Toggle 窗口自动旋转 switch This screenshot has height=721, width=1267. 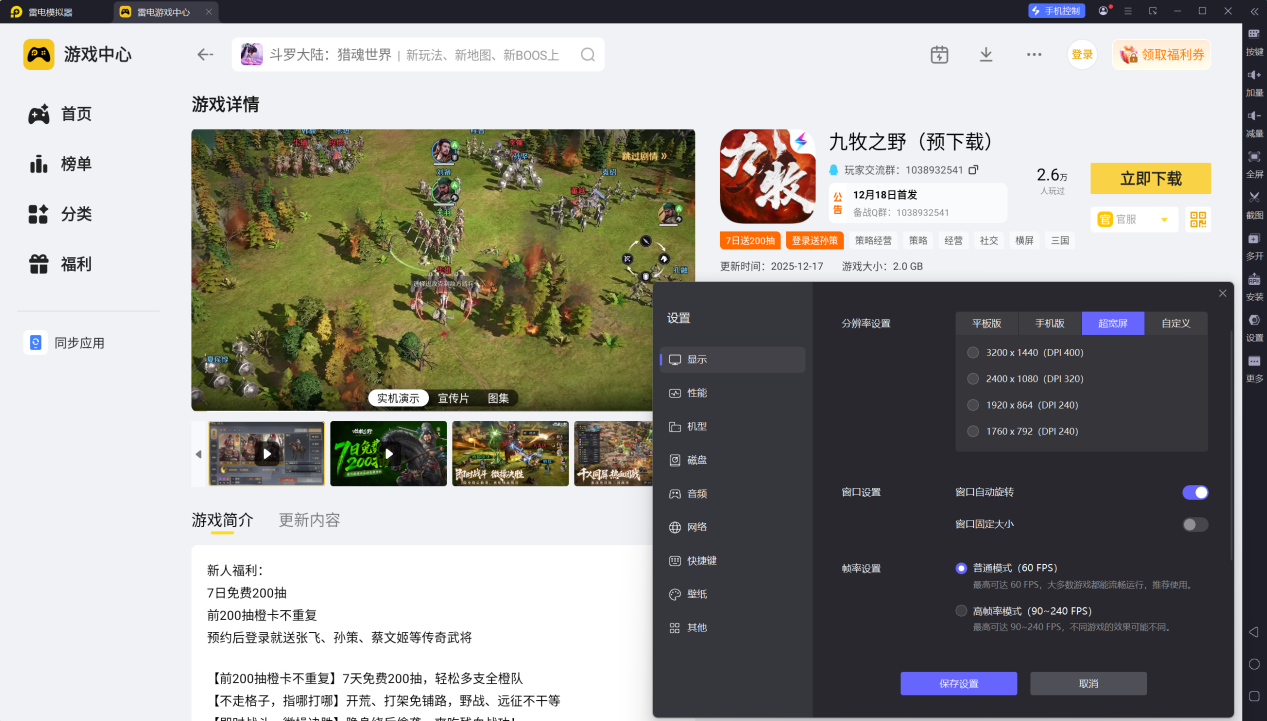coord(1195,492)
